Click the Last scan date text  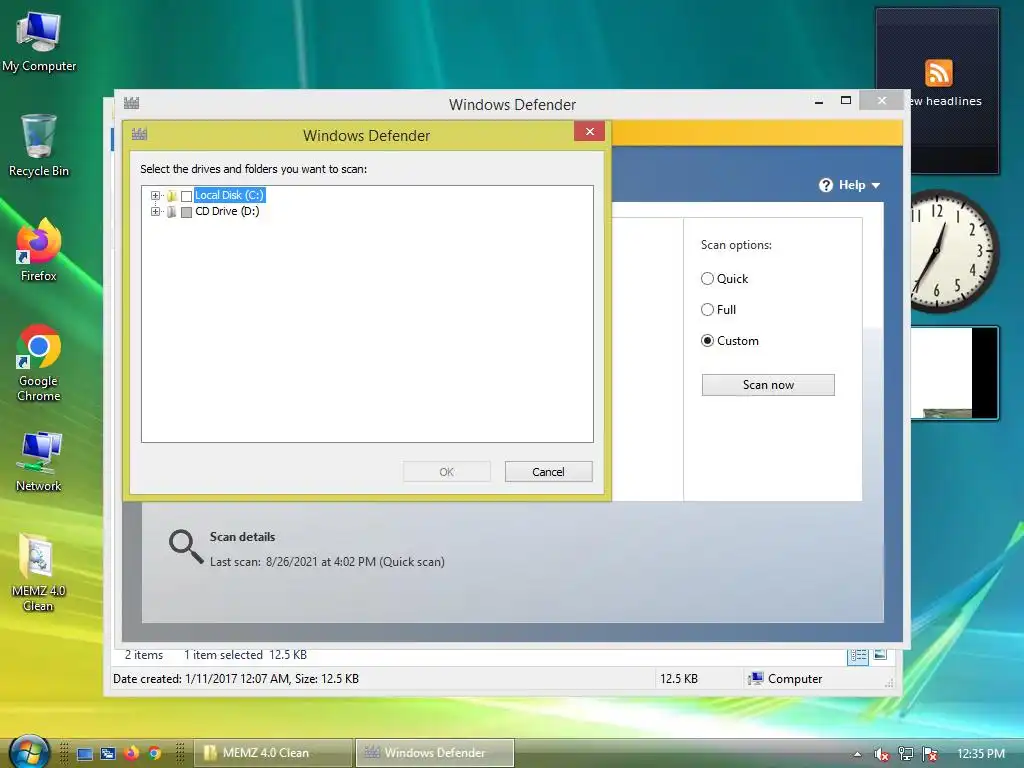(327, 562)
